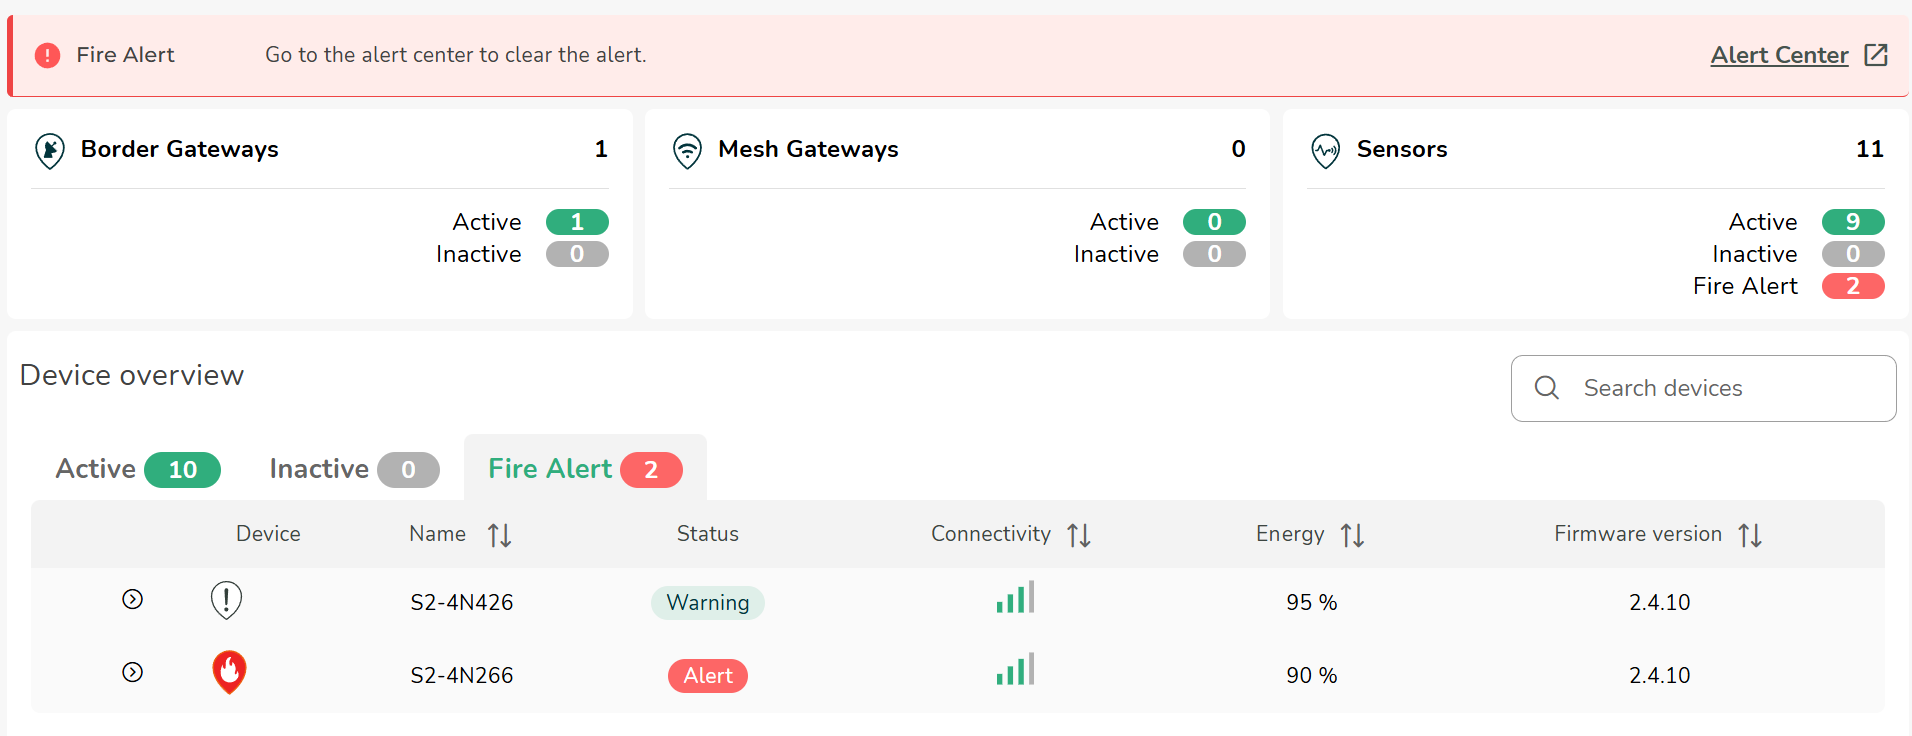Viewport: 1912px width, 736px height.
Task: Click the red fire icon for S2-4N266
Action: [229, 673]
